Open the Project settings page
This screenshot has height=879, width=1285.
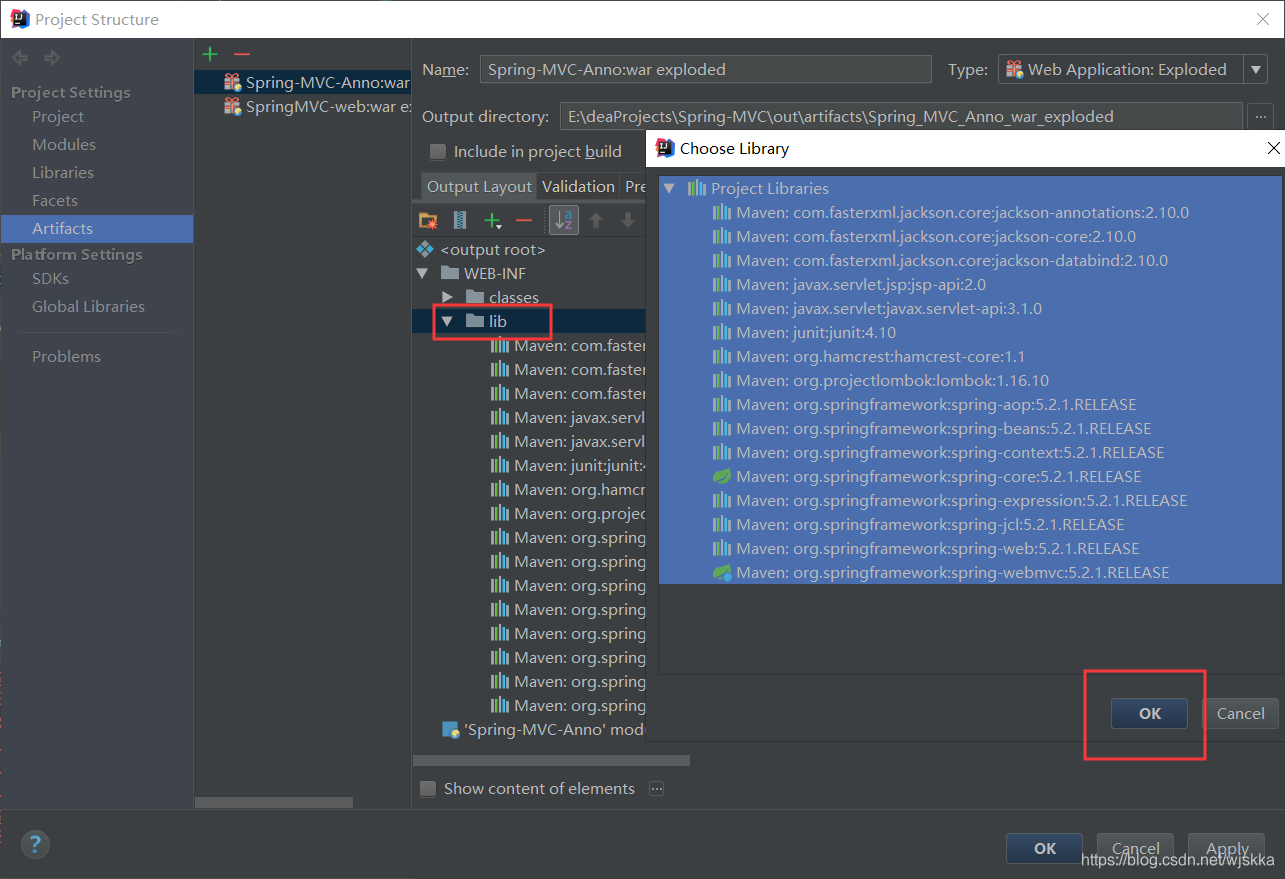tap(58, 117)
